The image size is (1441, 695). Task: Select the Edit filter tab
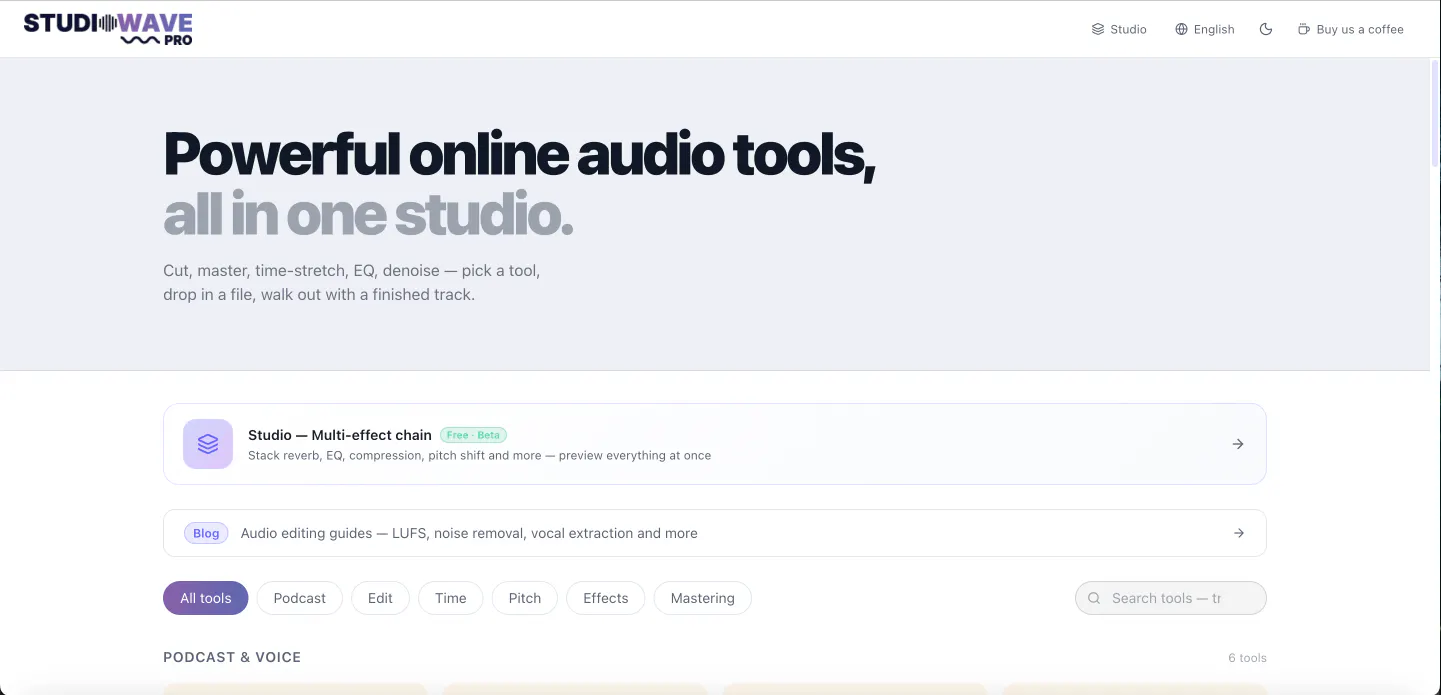tap(380, 598)
